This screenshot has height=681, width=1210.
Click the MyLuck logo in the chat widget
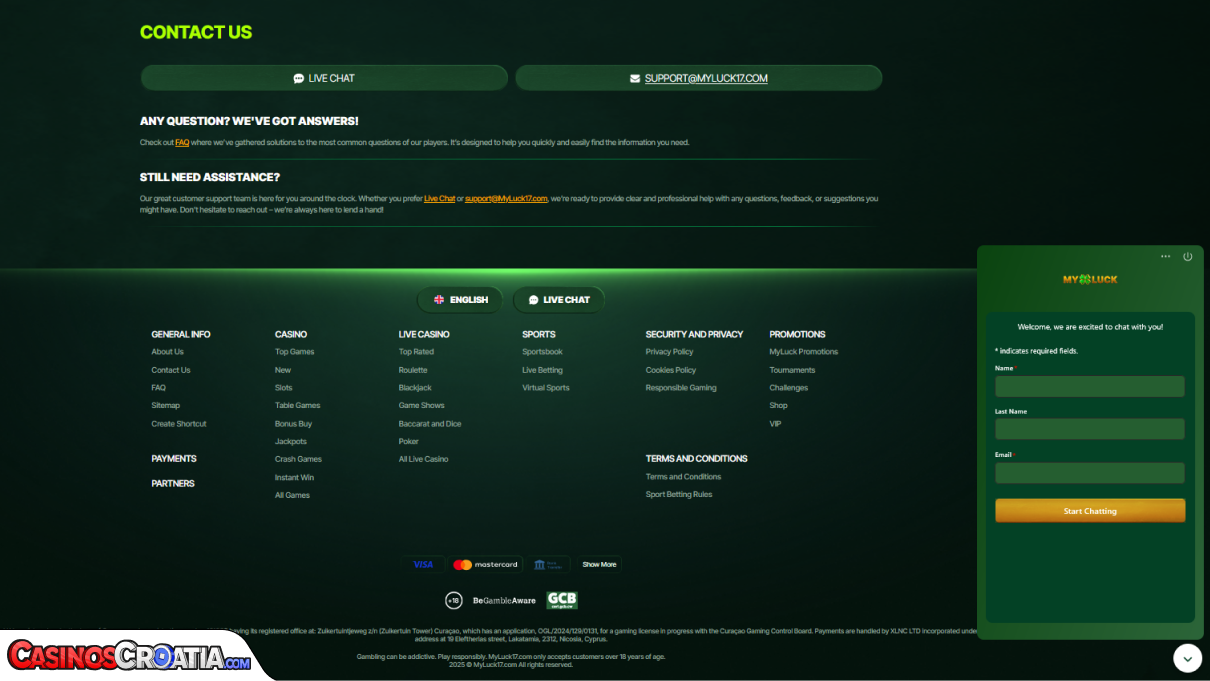(x=1090, y=280)
